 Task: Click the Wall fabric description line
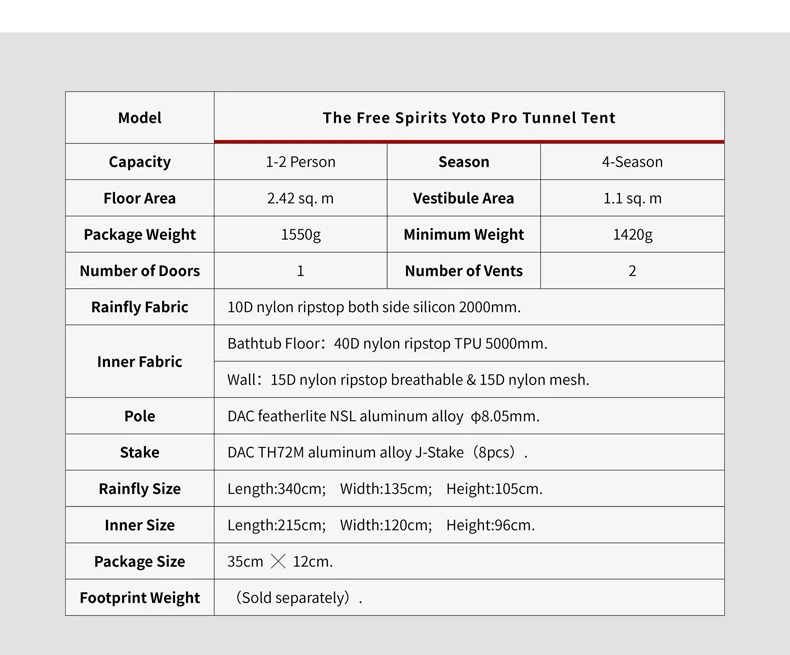408,379
